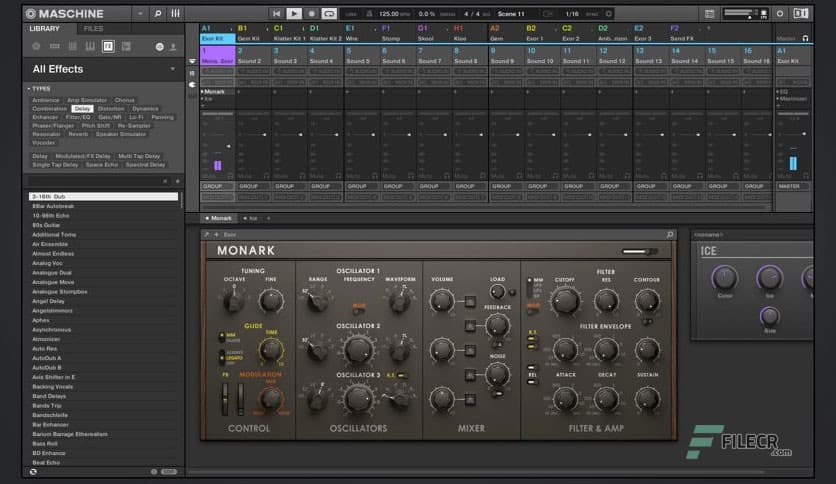Open output routing GROUP dropdown of Sound 2
The image size is (836, 484).
[x=254, y=187]
